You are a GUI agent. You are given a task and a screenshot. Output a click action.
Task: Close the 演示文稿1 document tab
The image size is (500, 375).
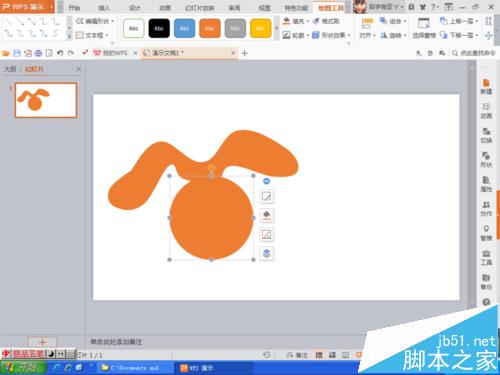[233, 53]
